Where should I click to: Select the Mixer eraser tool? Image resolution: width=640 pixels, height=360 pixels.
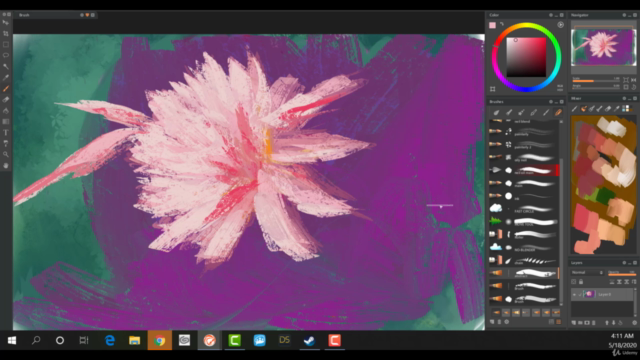608,109
